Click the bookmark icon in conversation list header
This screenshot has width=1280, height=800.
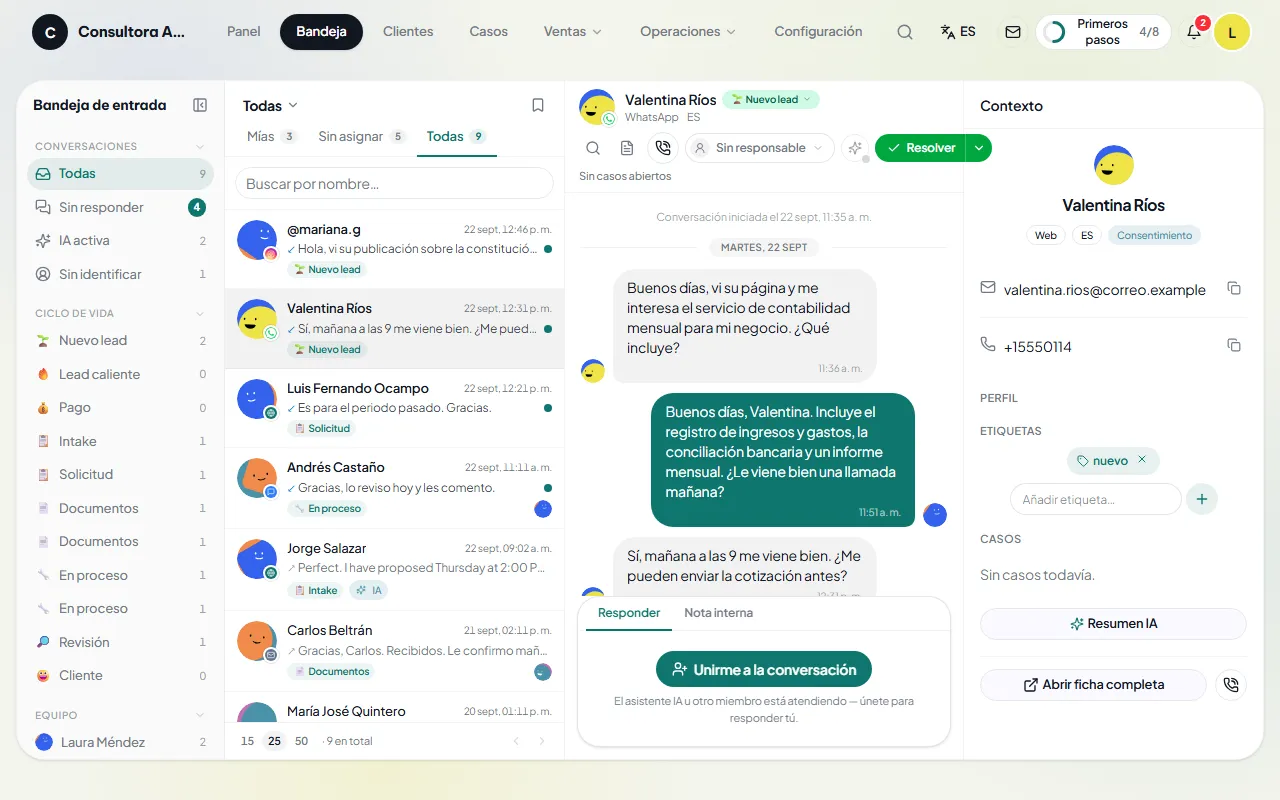(x=538, y=105)
